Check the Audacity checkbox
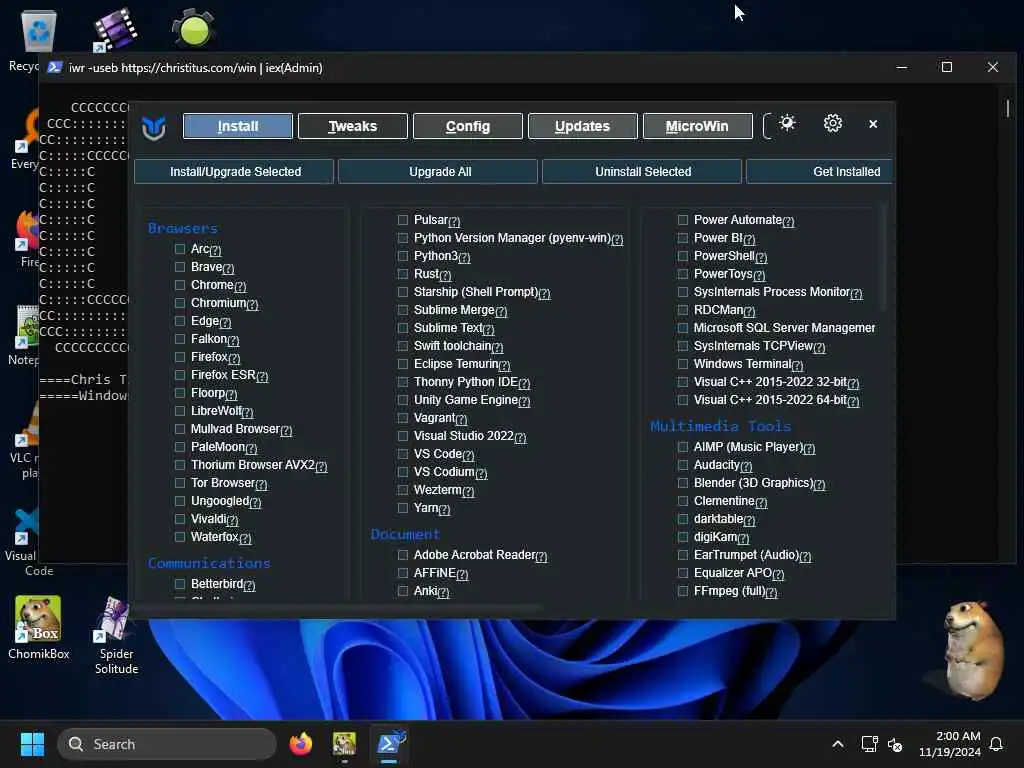 683,465
